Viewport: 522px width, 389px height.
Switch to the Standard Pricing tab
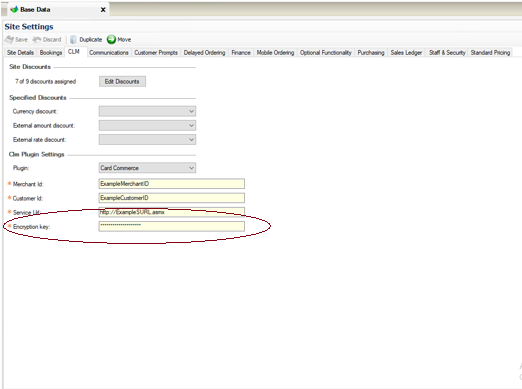pyautogui.click(x=490, y=53)
